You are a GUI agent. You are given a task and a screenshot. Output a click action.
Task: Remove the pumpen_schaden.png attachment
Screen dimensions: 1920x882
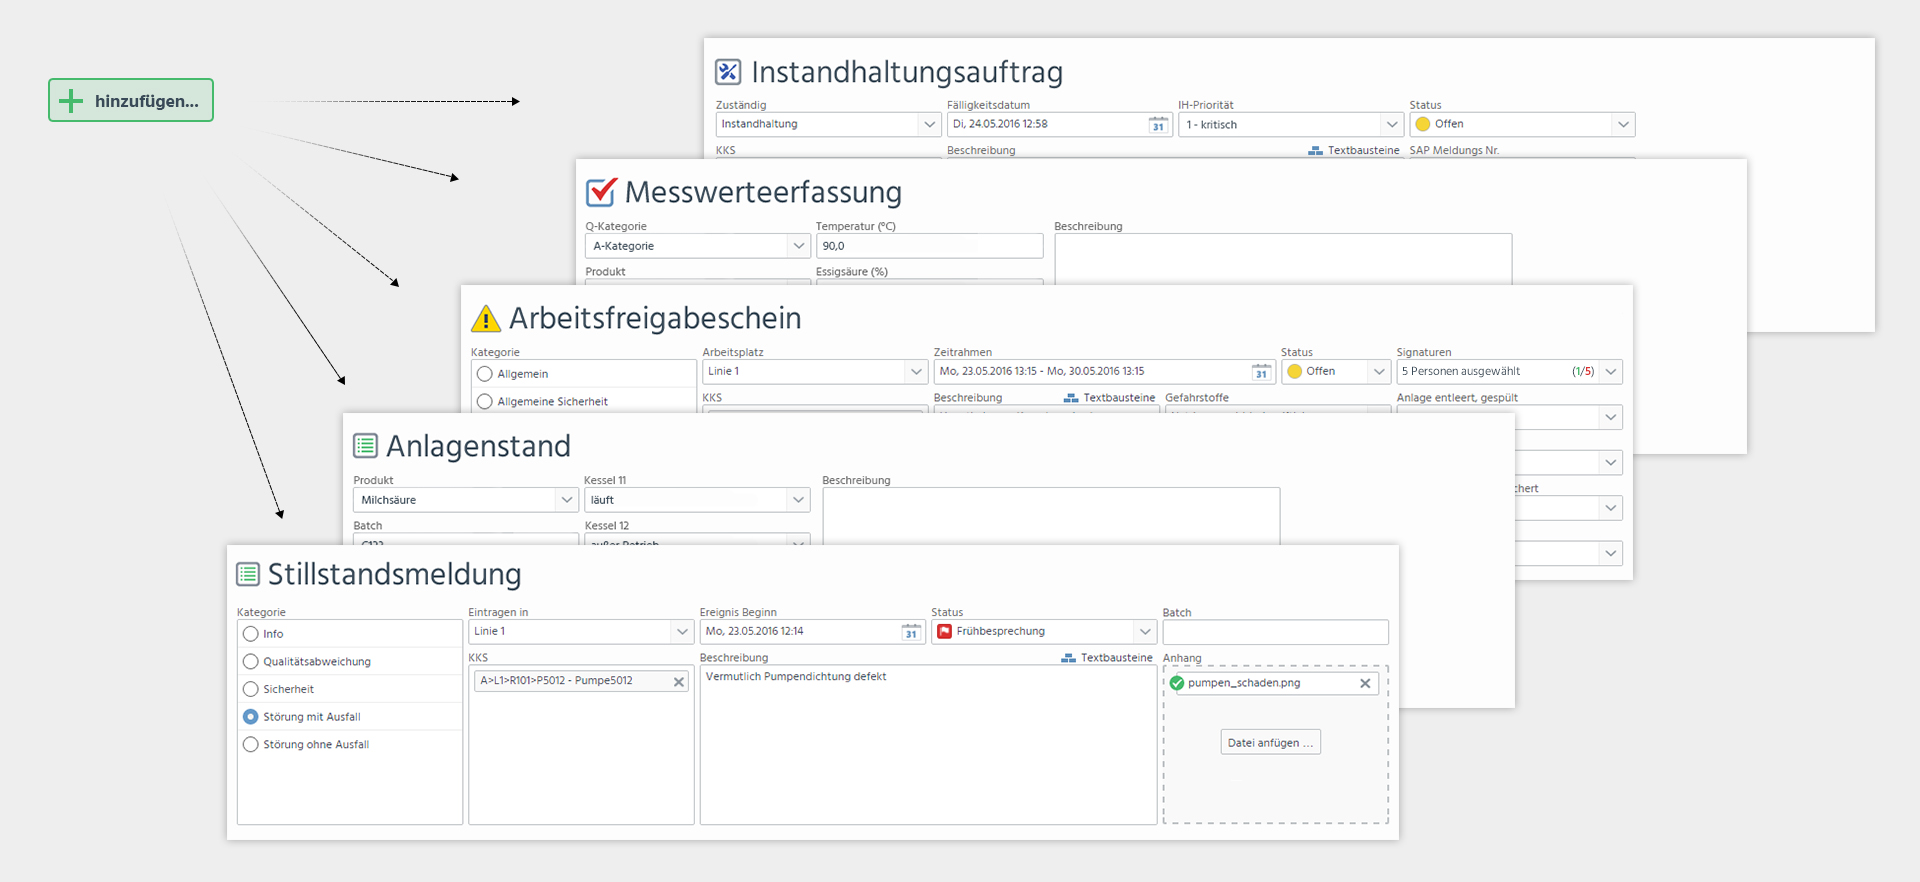1365,683
